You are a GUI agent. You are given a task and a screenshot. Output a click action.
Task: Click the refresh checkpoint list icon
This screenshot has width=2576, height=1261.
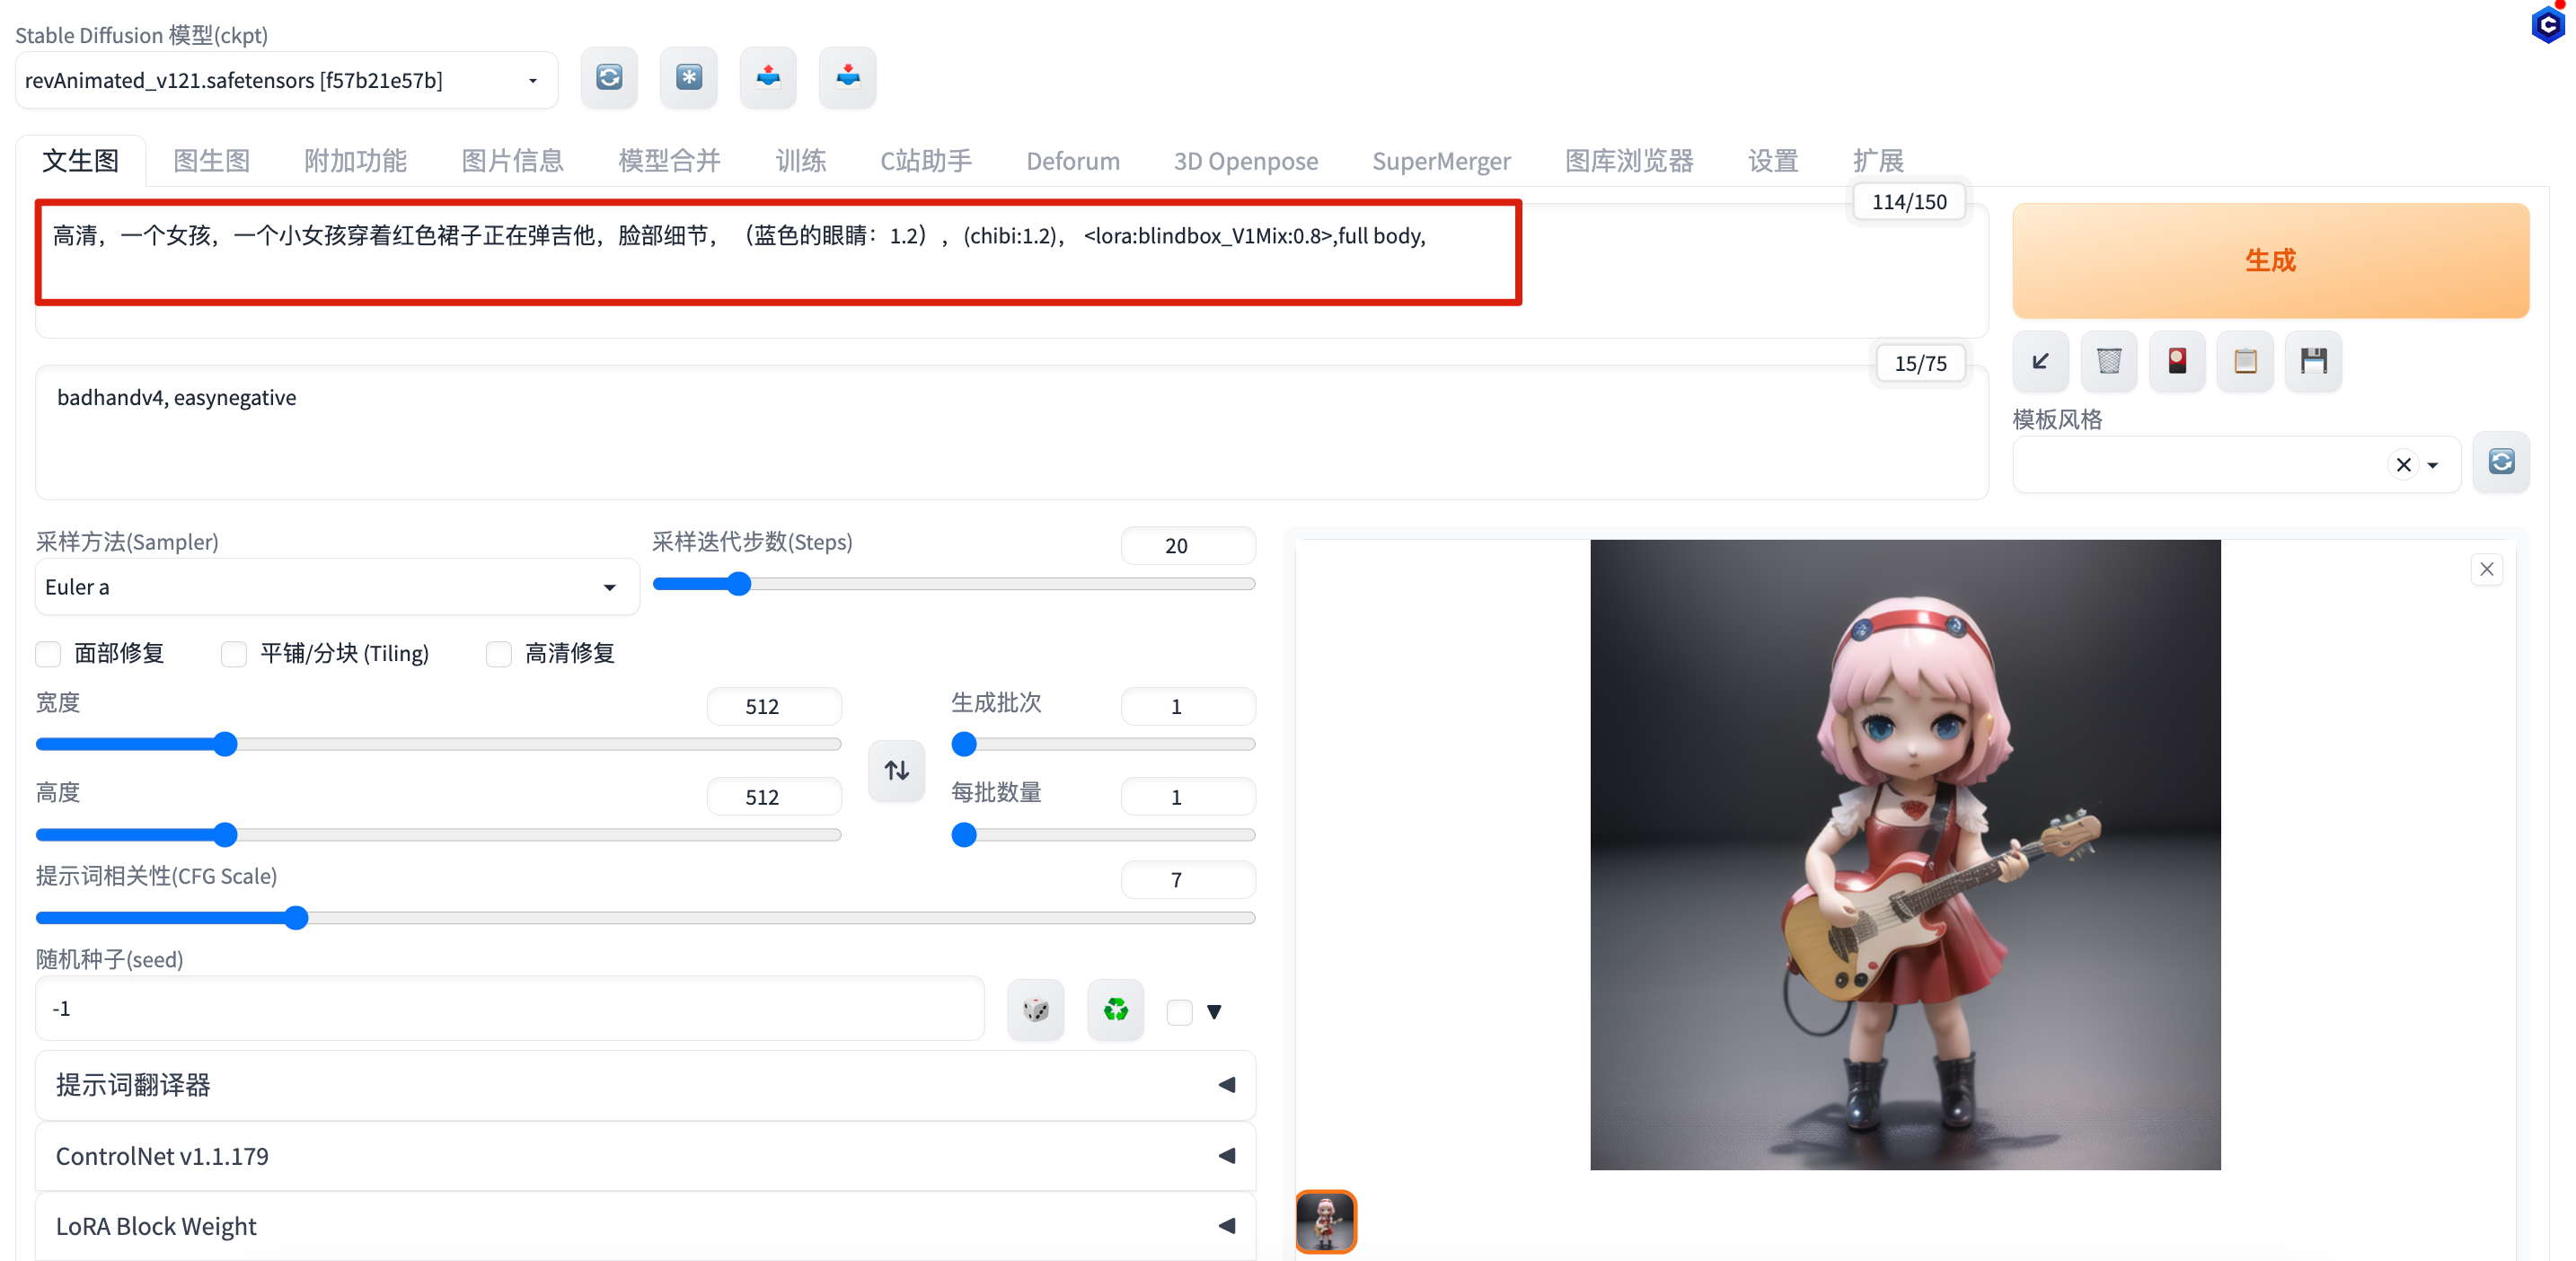[609, 78]
